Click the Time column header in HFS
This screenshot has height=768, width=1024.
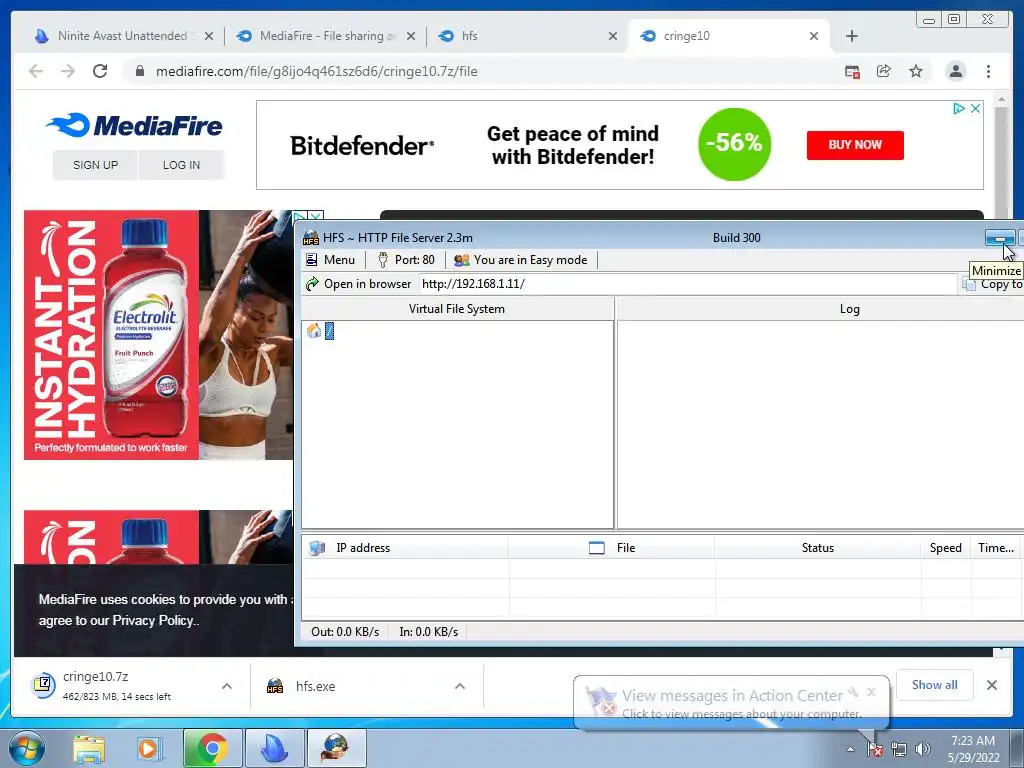(996, 548)
